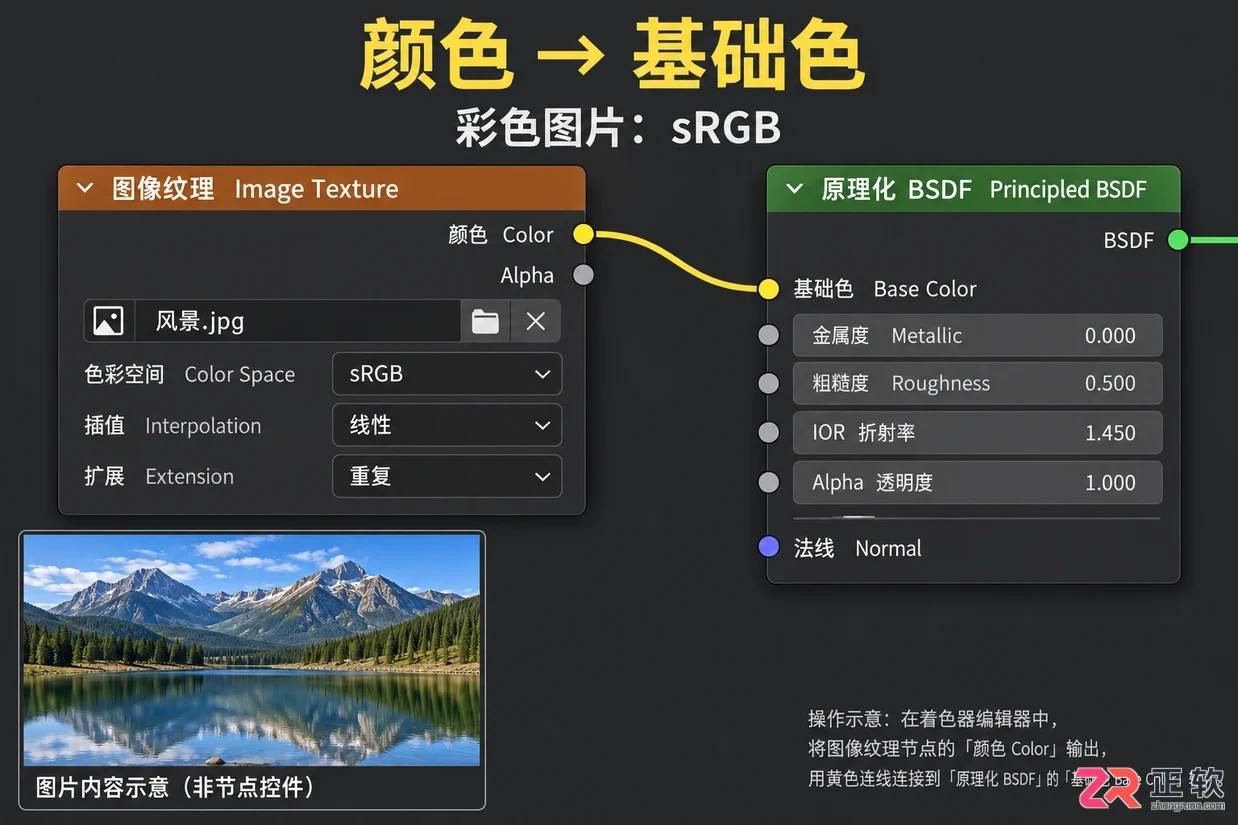
Task: Click the 色彩空间 Color Space label
Action: pyautogui.click(x=190, y=374)
